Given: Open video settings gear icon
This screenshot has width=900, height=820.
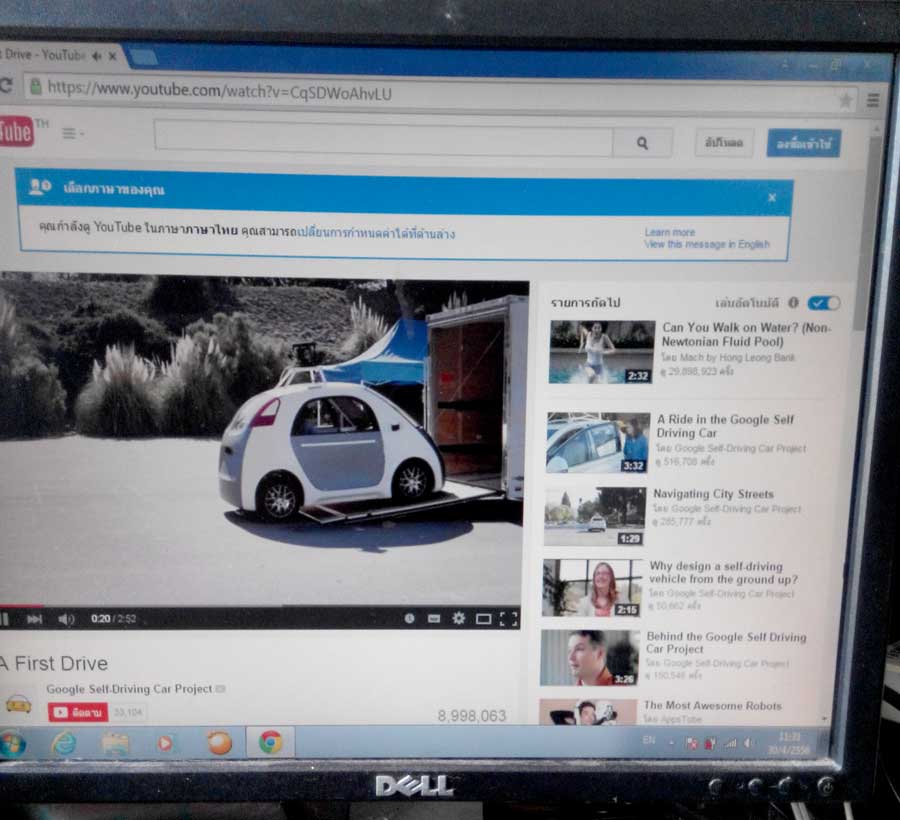Looking at the screenshot, I should (459, 618).
